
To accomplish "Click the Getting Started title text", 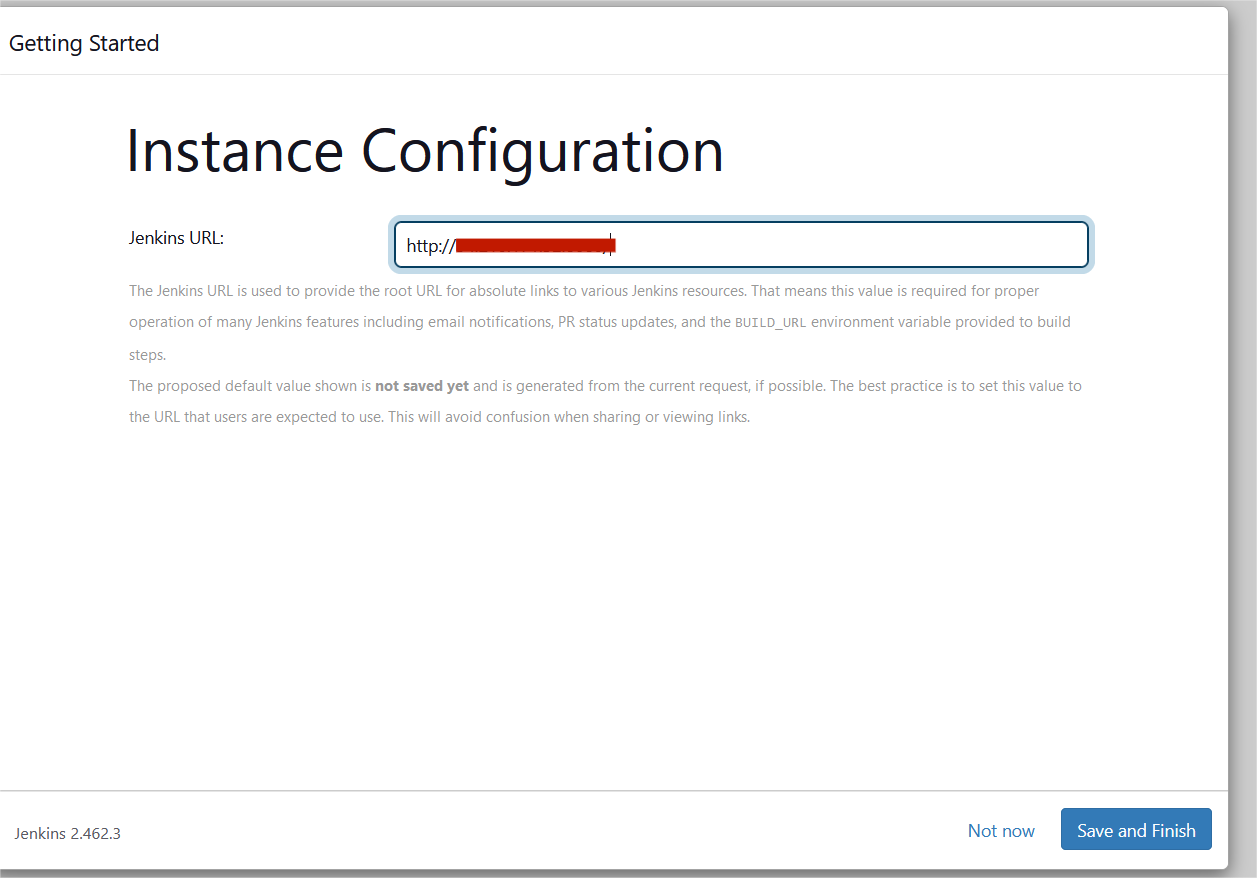I will [x=84, y=44].
